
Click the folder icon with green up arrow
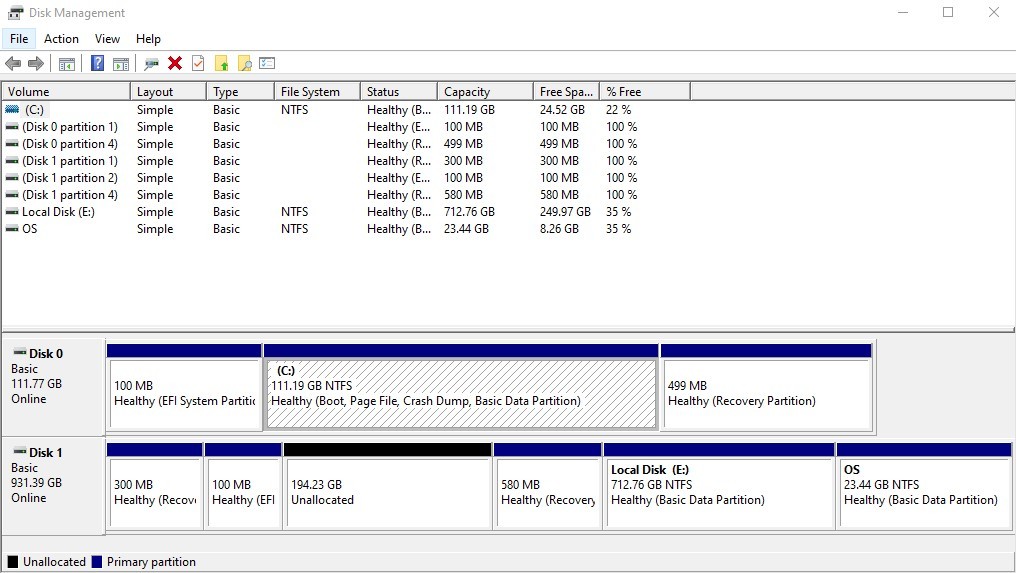pos(222,63)
